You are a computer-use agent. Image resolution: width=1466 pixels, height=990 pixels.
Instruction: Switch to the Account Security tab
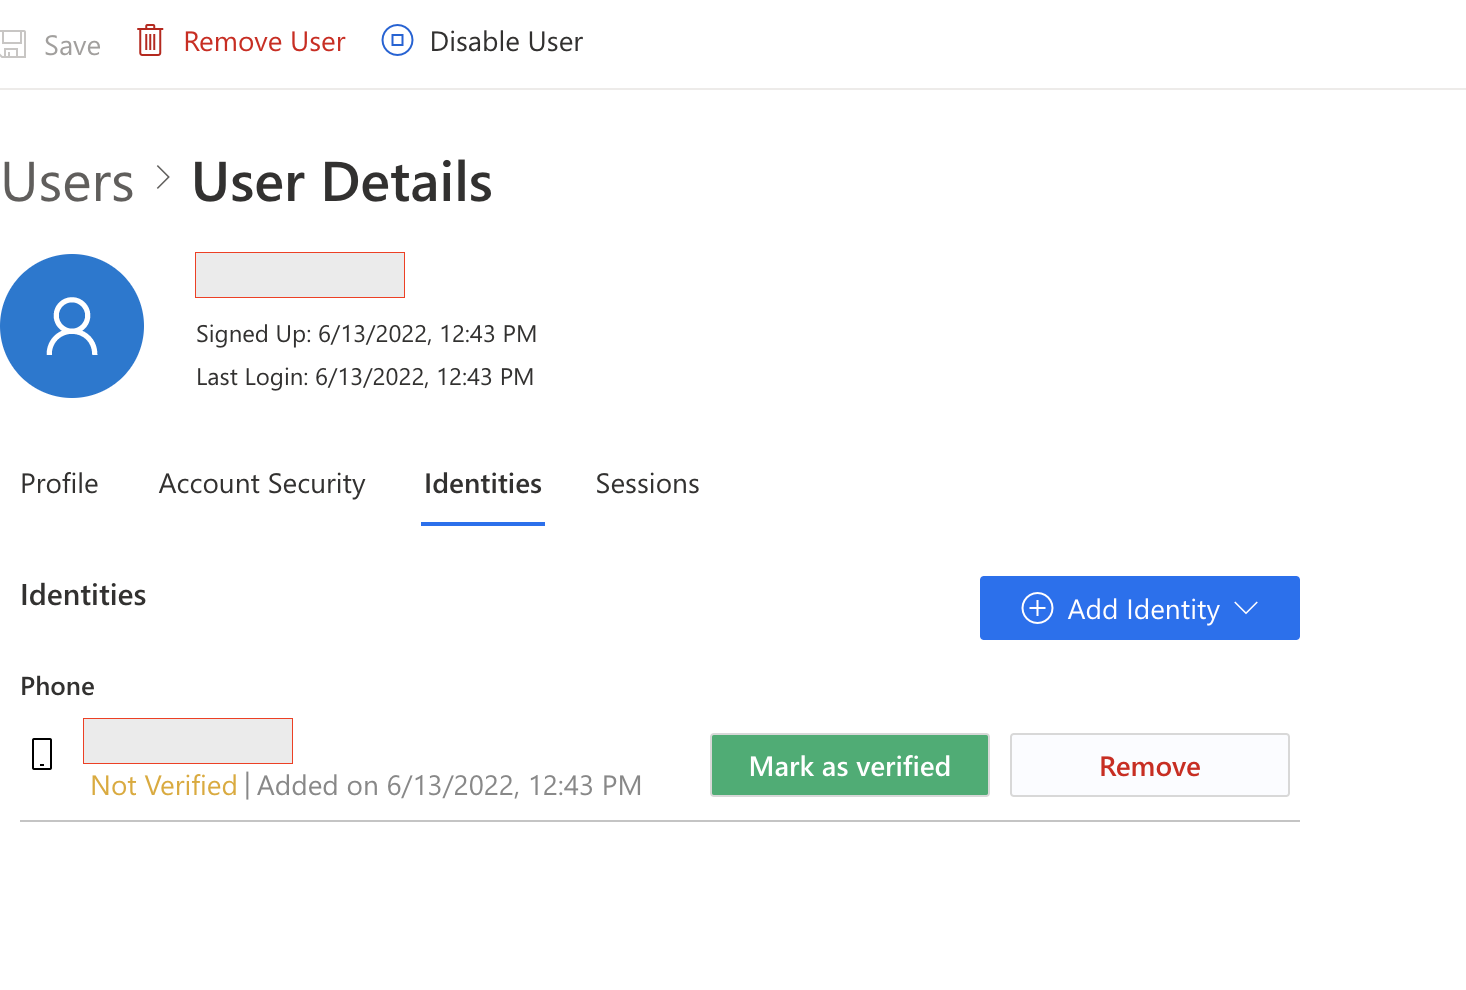[x=261, y=483]
